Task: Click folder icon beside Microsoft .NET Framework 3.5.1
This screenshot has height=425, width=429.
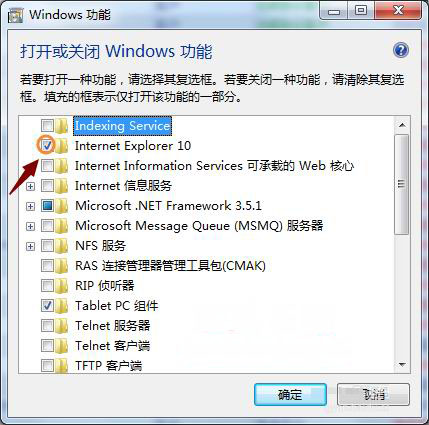Action: click(62, 206)
